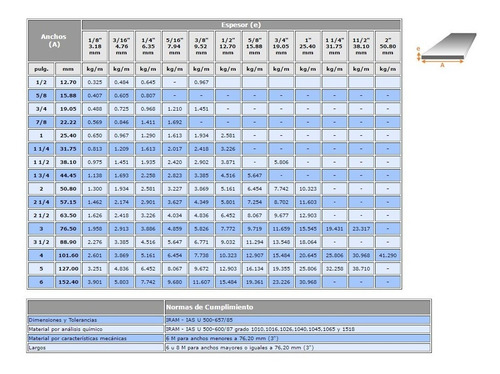Click the 15.545 weight cell
The height and width of the screenshot is (374, 500).
point(308,229)
